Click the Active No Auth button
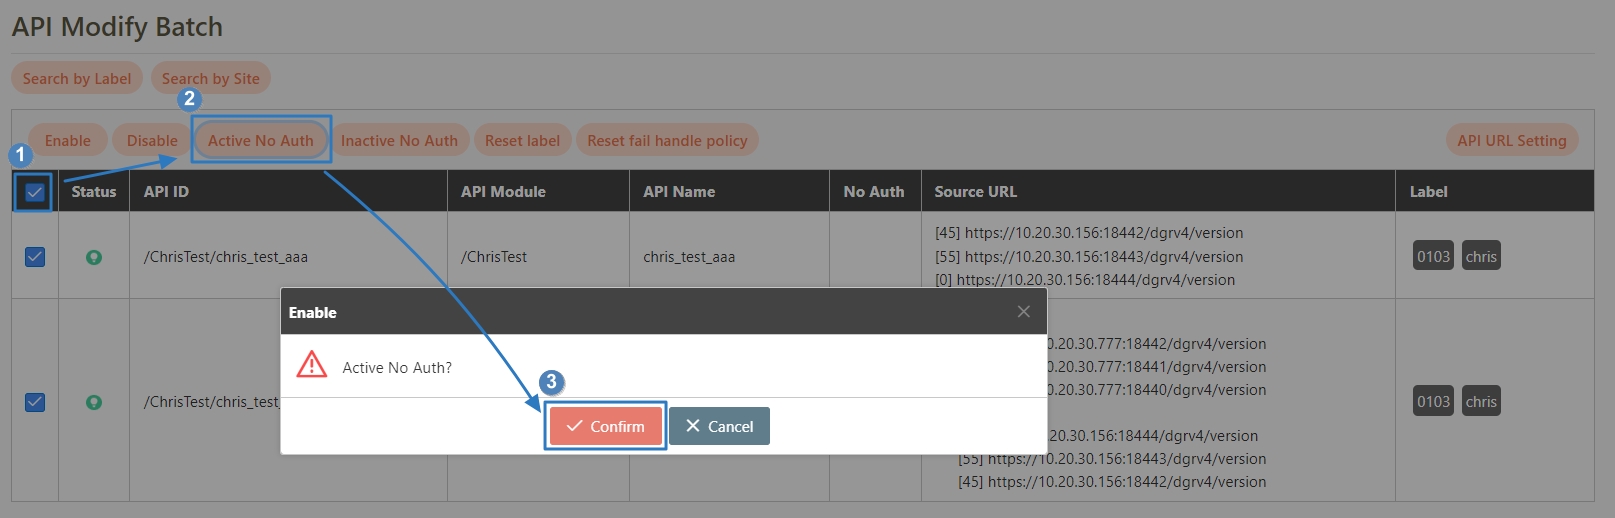The image size is (1615, 518). 261,141
